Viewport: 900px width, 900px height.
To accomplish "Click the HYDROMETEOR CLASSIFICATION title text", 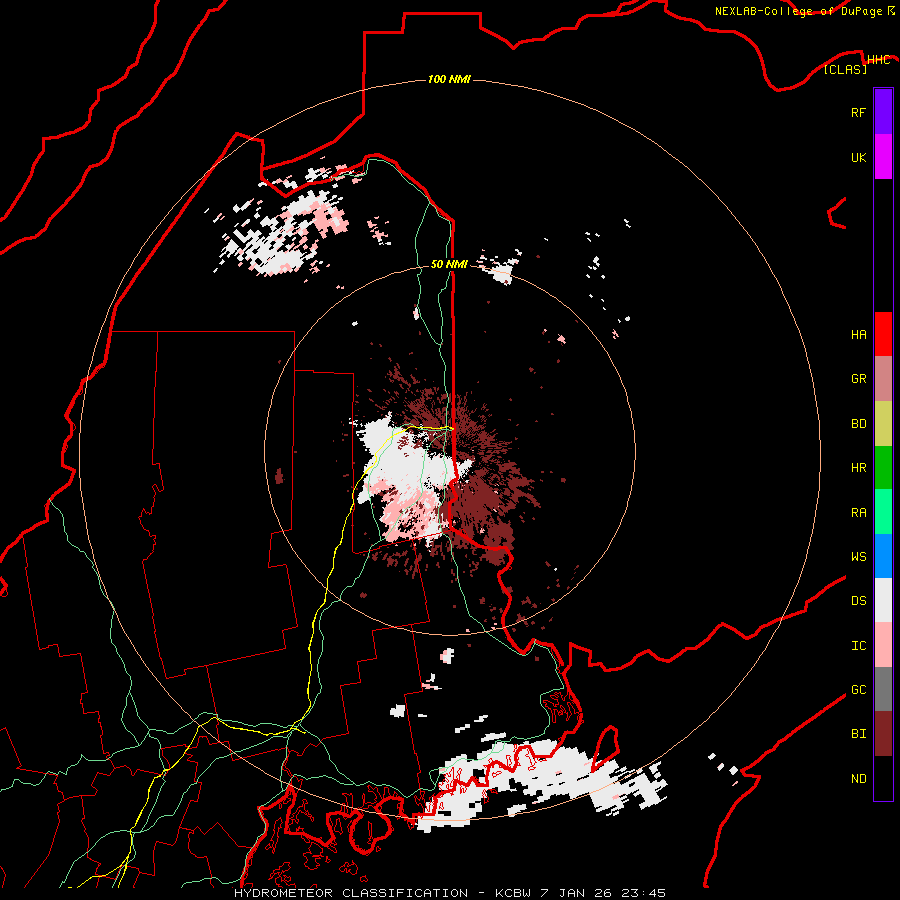I will coord(351,893).
